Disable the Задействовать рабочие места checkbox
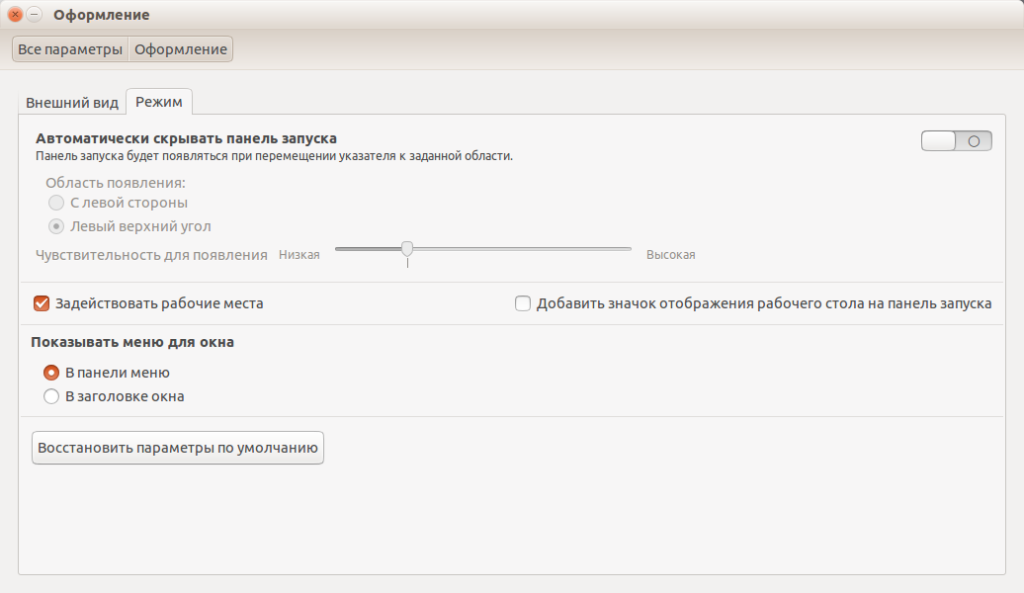The width and height of the screenshot is (1024, 593). [42, 303]
